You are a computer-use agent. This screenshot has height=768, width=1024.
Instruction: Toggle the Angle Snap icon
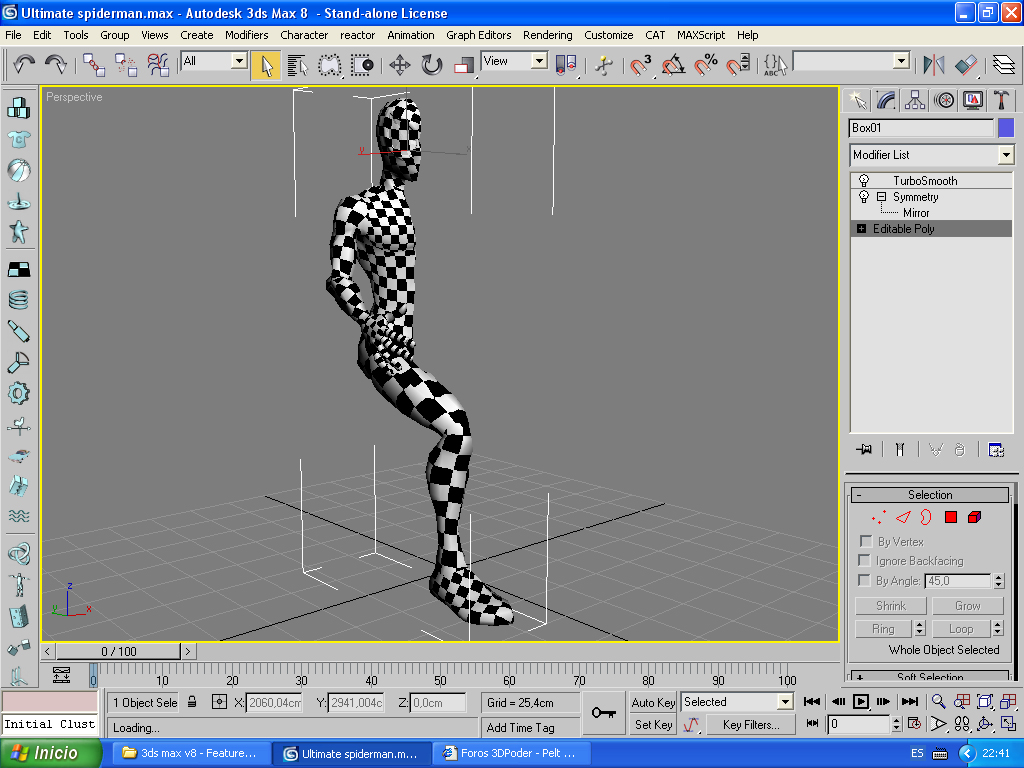[673, 65]
